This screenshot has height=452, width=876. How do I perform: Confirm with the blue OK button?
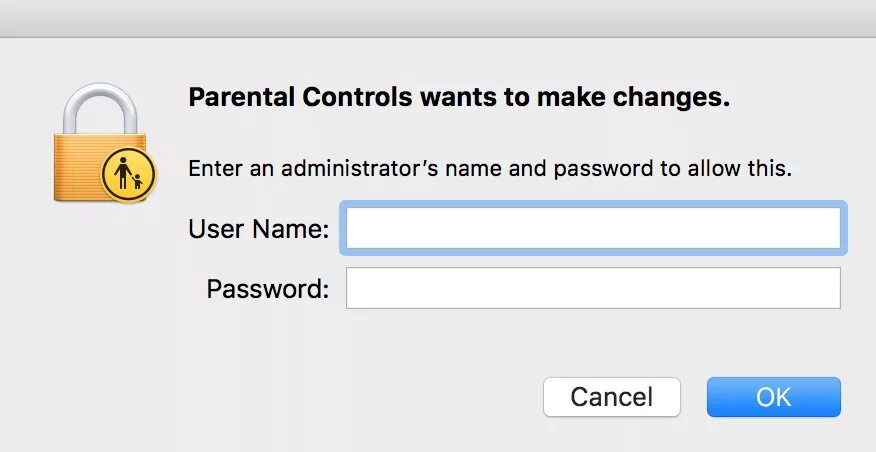click(x=773, y=397)
